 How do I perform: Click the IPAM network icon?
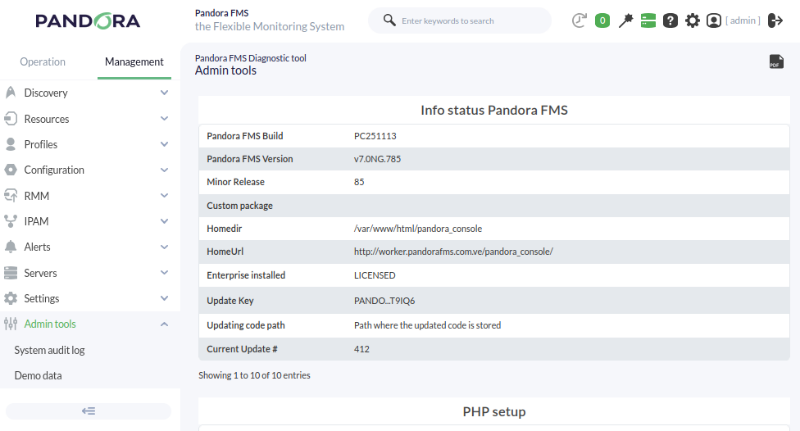(10, 221)
